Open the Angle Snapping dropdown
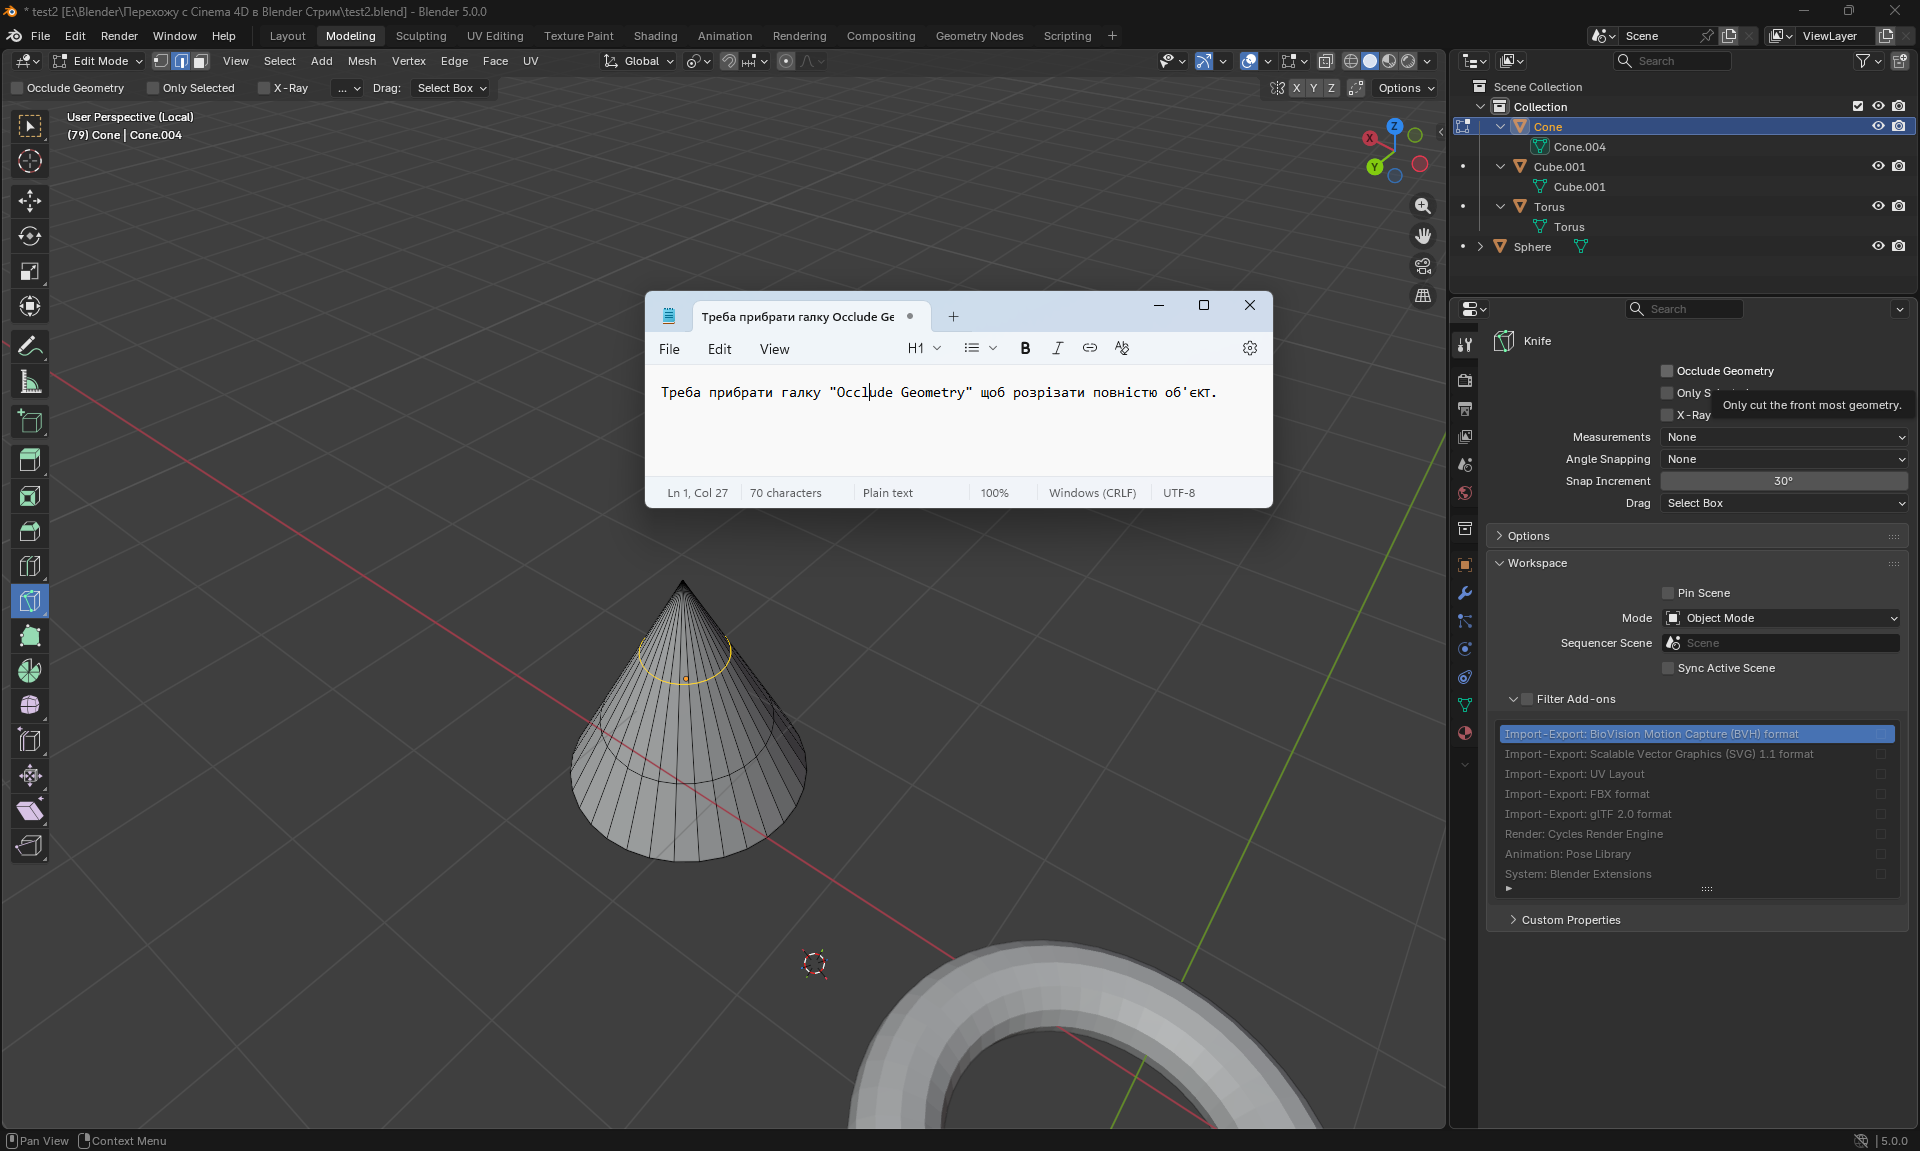 1785,459
